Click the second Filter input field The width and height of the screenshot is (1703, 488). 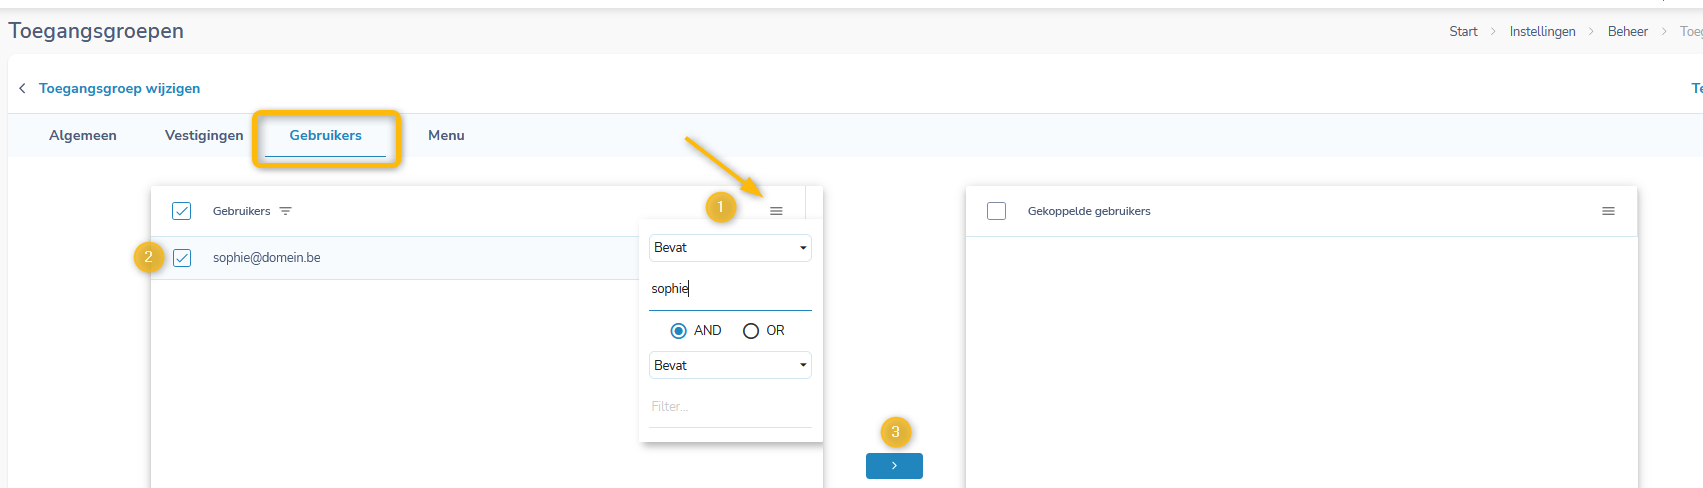pyautogui.click(x=730, y=407)
